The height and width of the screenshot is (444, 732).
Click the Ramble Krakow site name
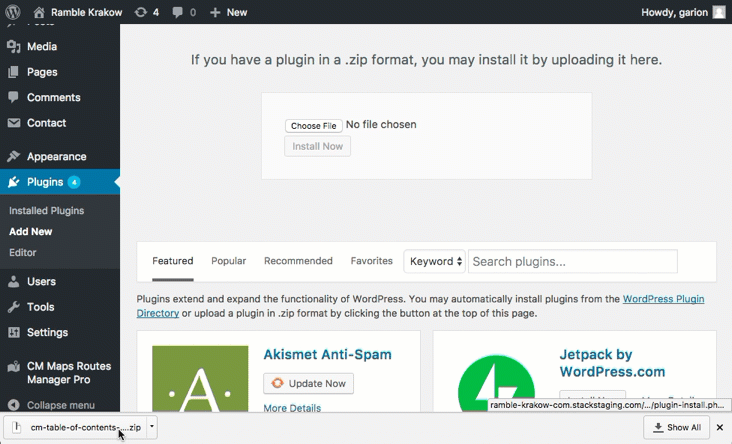click(86, 13)
